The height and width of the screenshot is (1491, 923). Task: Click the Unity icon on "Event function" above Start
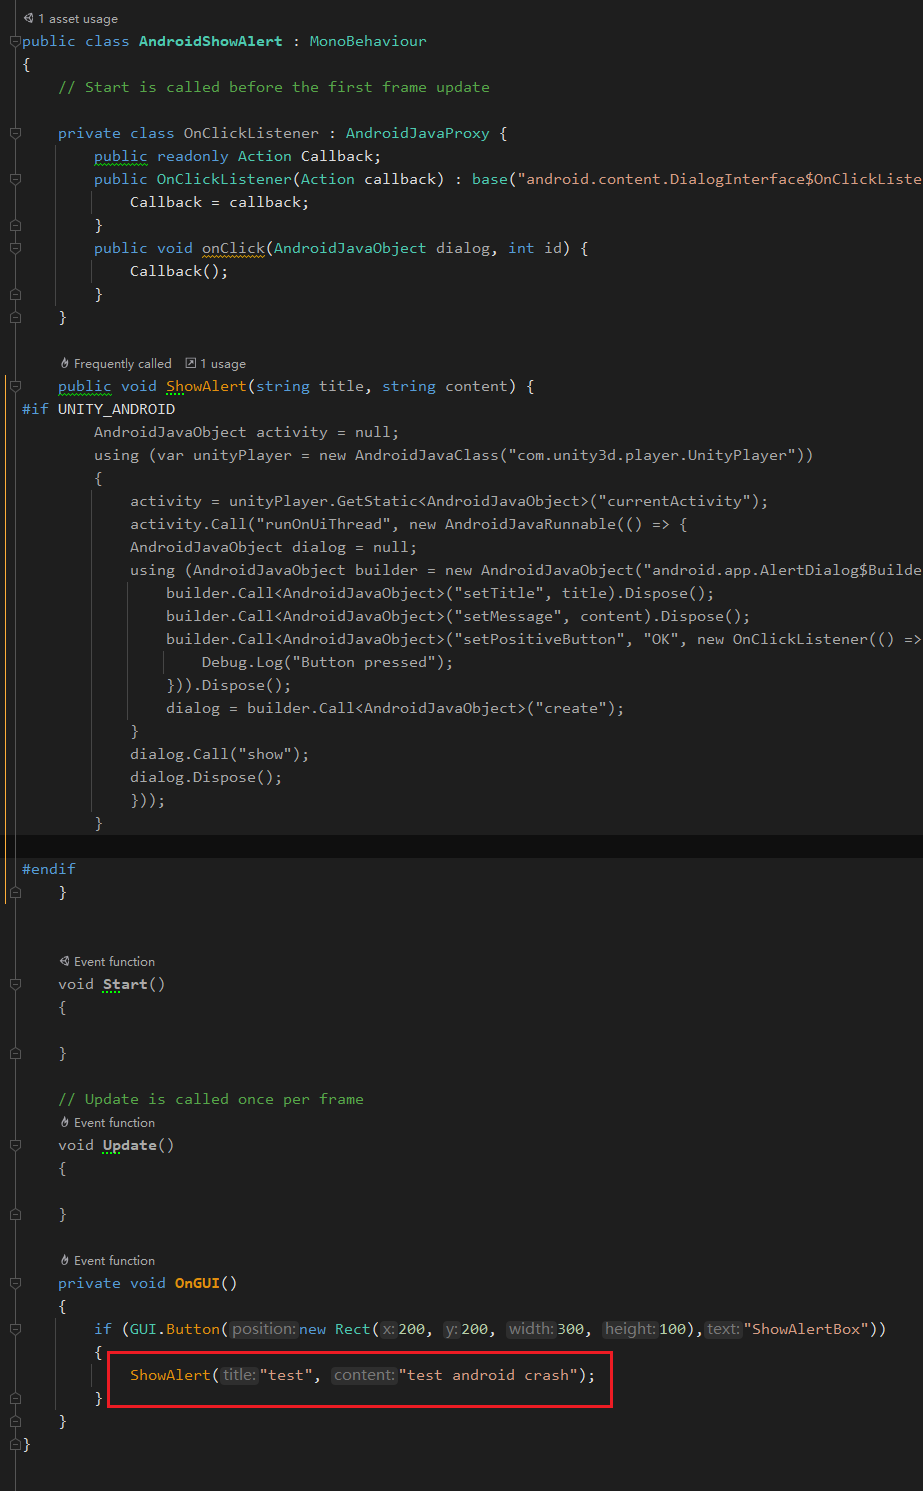[63, 961]
